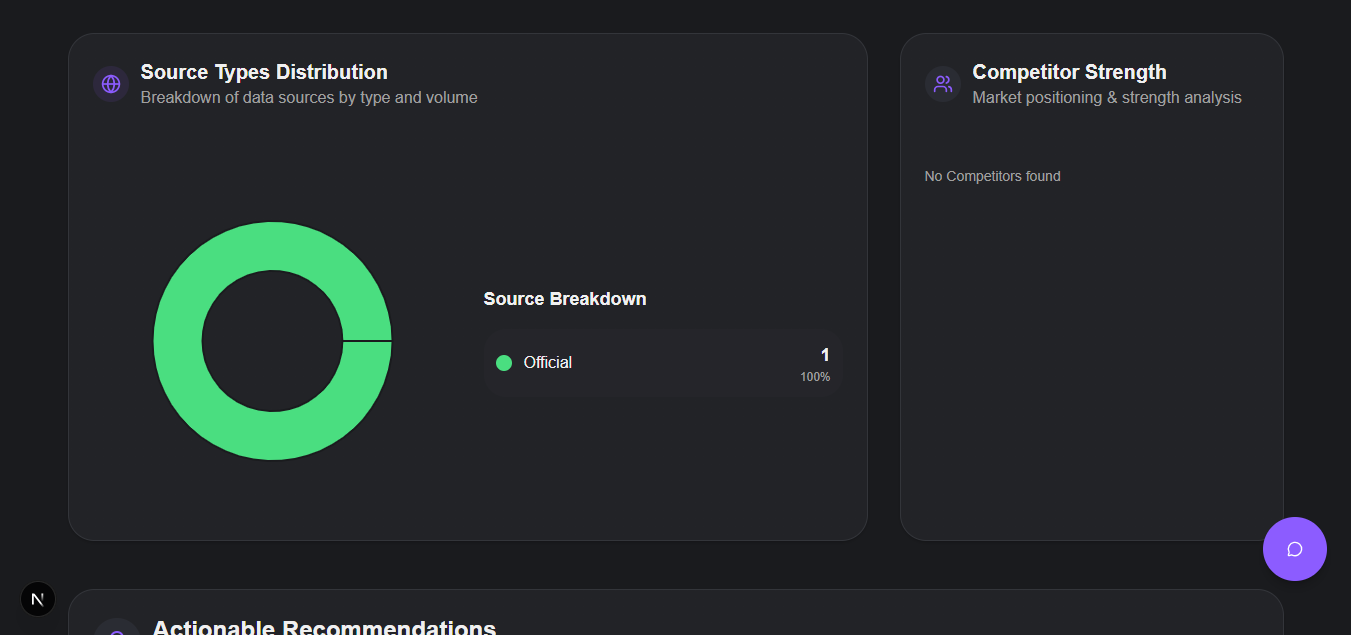Click the 'Market positioning & strength analysis' subtitle

point(1107,97)
